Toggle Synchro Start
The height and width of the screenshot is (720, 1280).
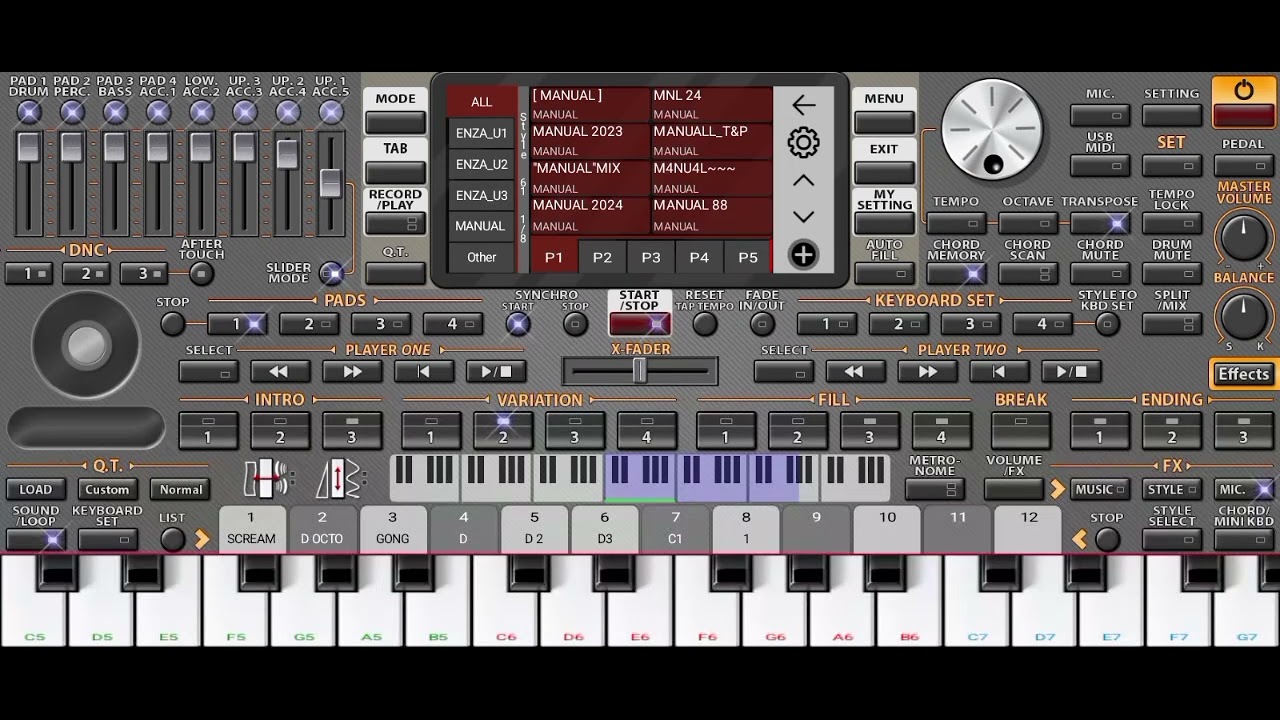[x=518, y=323]
